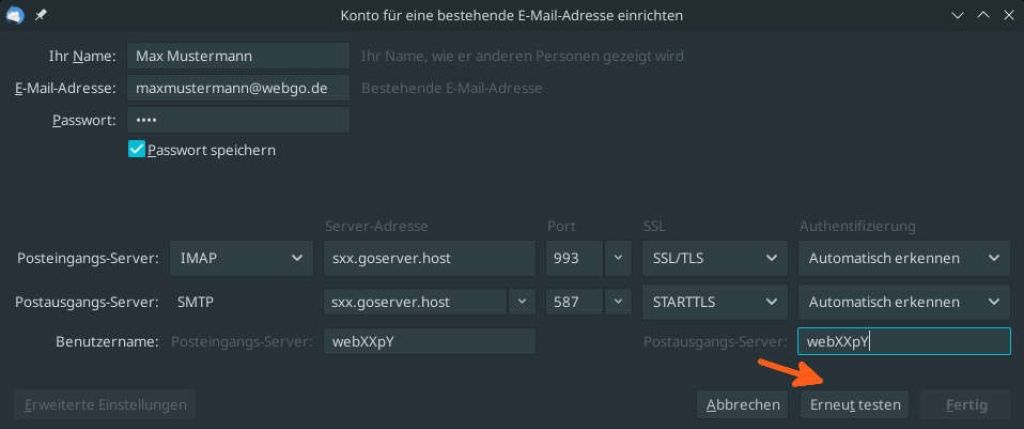Open the STARTTLS security dropdown
1024x429 pixels.
click(714, 302)
